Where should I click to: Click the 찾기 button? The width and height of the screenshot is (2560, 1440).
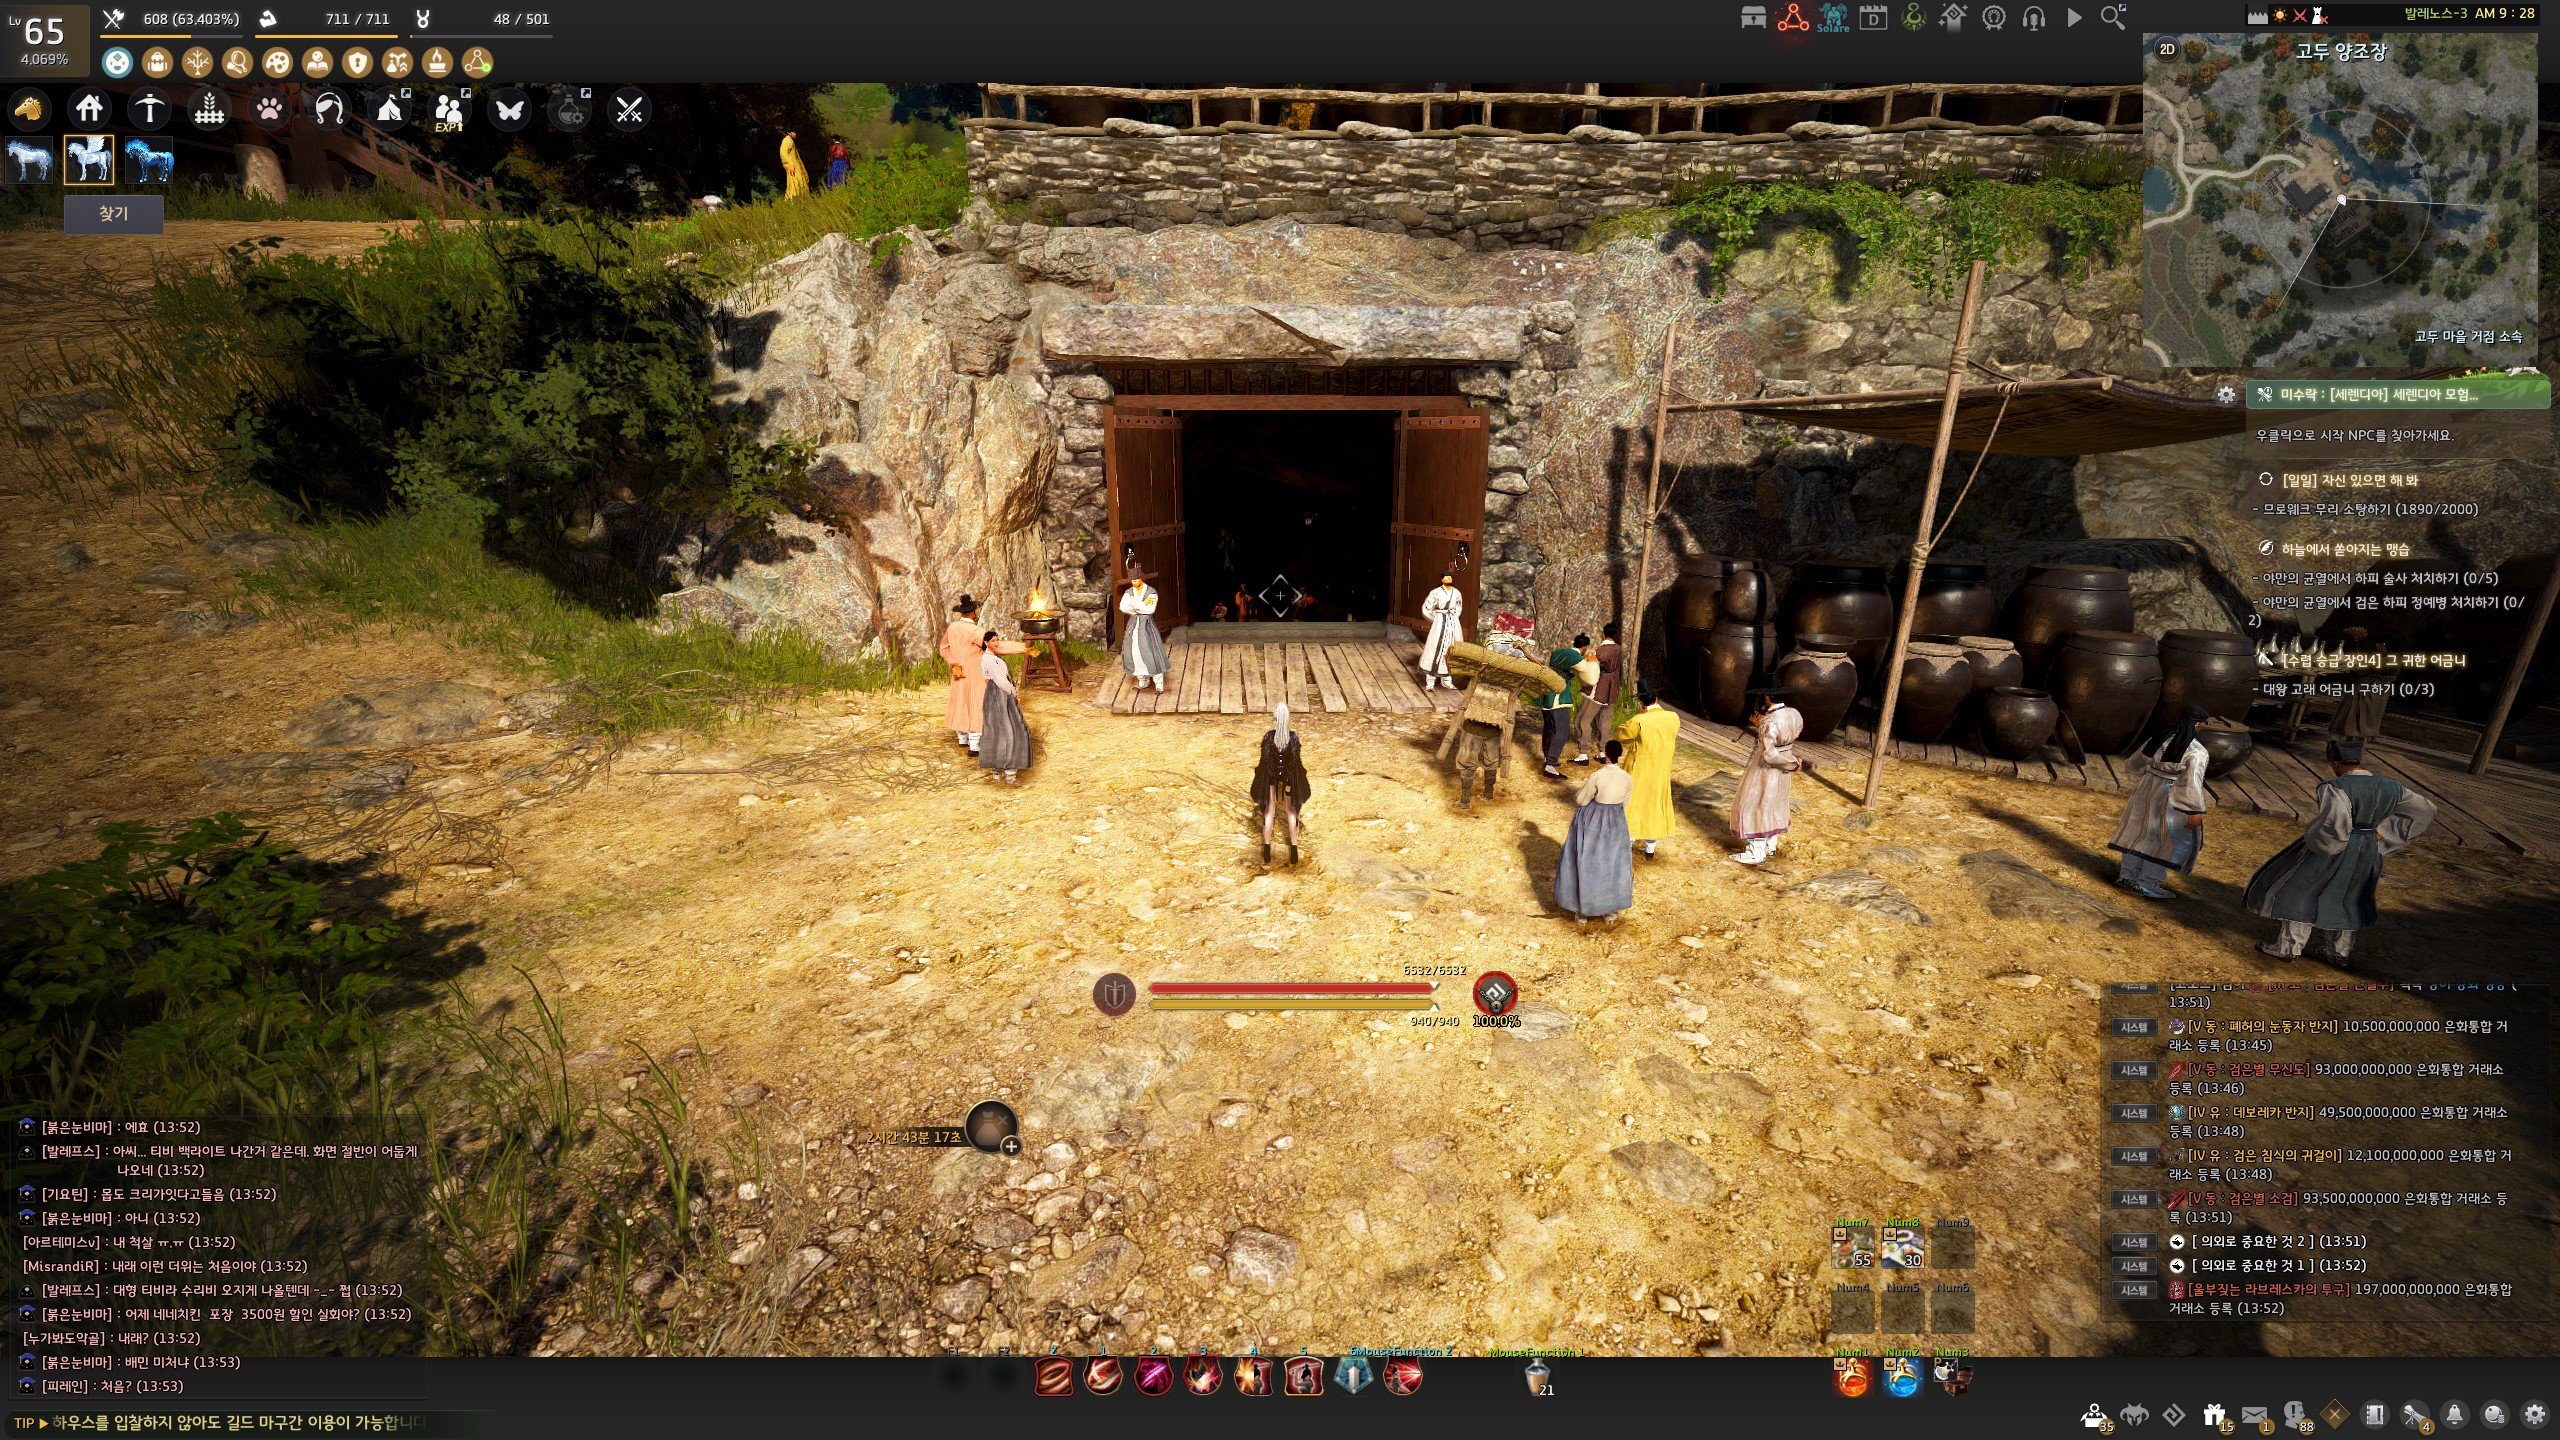tap(113, 214)
